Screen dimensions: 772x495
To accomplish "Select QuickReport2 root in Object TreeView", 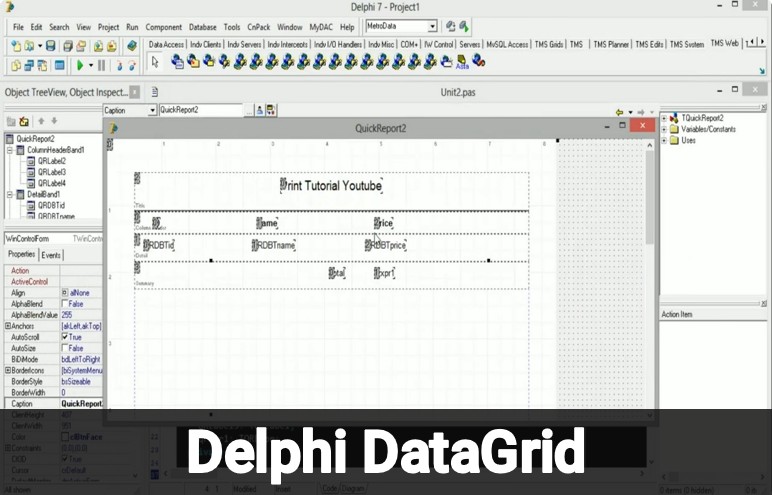I will (35, 139).
